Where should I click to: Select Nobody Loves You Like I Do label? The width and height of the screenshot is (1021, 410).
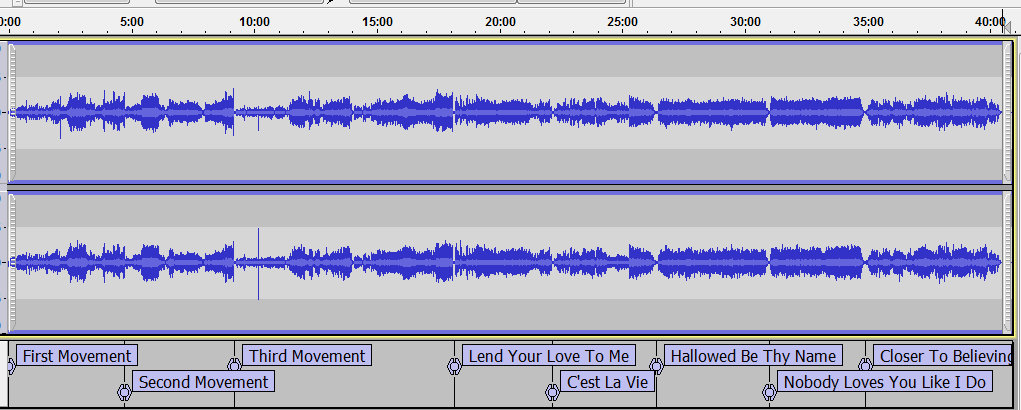884,381
